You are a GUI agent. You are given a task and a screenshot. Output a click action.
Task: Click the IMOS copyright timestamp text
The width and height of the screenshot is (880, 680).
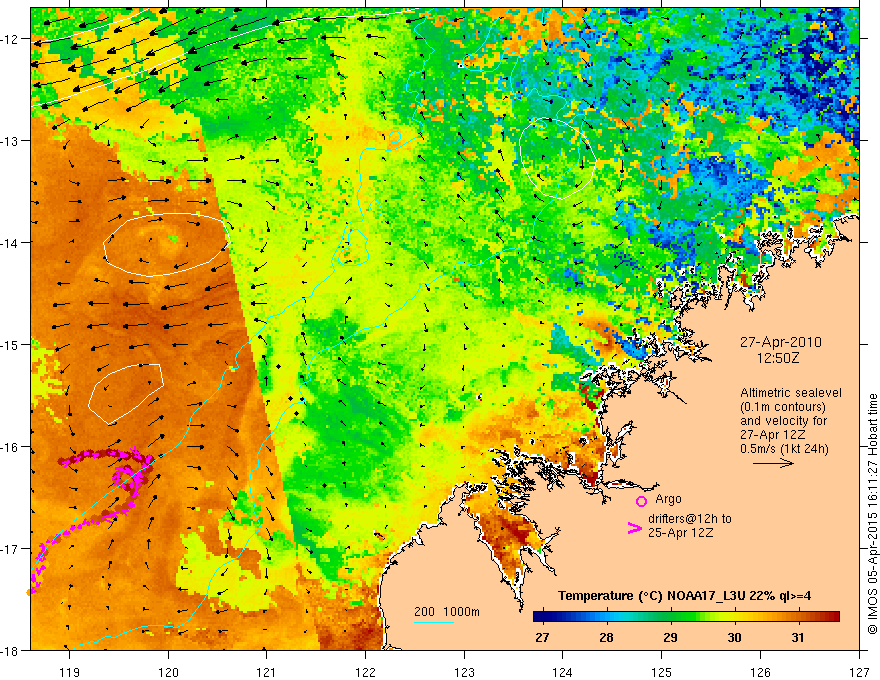coord(872,514)
